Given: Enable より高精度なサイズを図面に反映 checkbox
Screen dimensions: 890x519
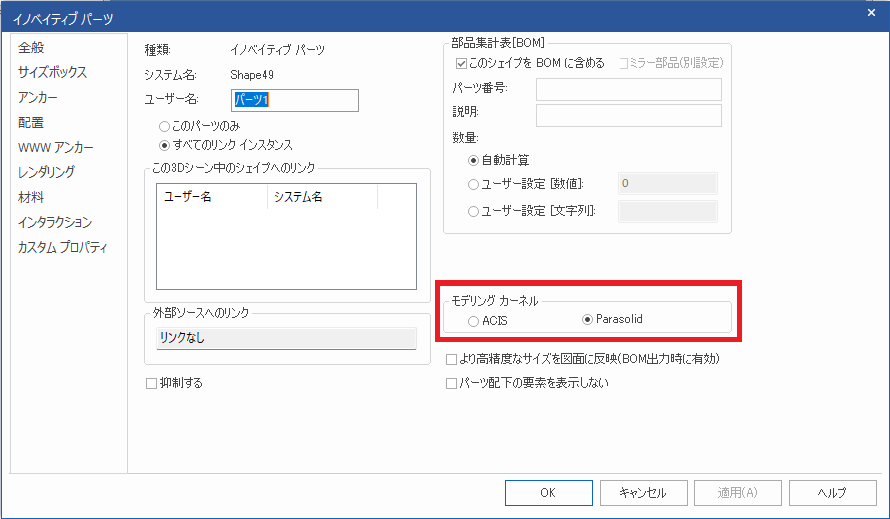Looking at the screenshot, I should (451, 359).
